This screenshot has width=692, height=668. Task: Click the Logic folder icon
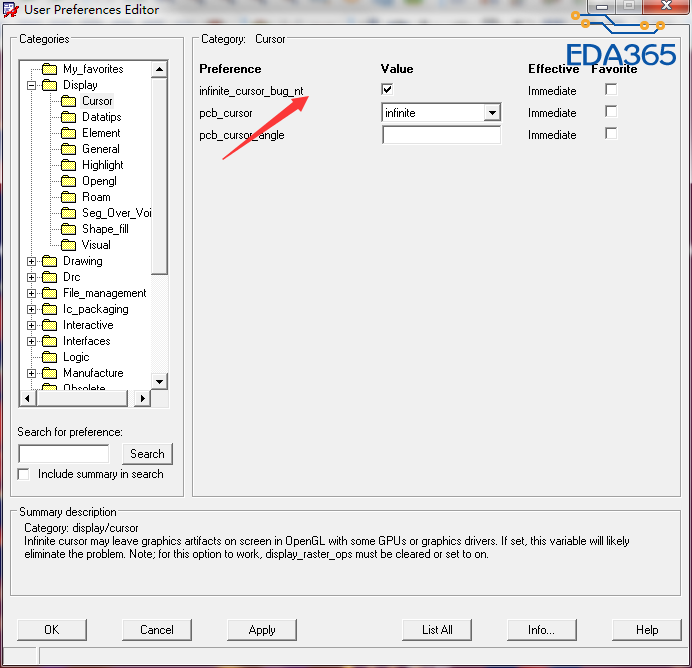point(49,357)
